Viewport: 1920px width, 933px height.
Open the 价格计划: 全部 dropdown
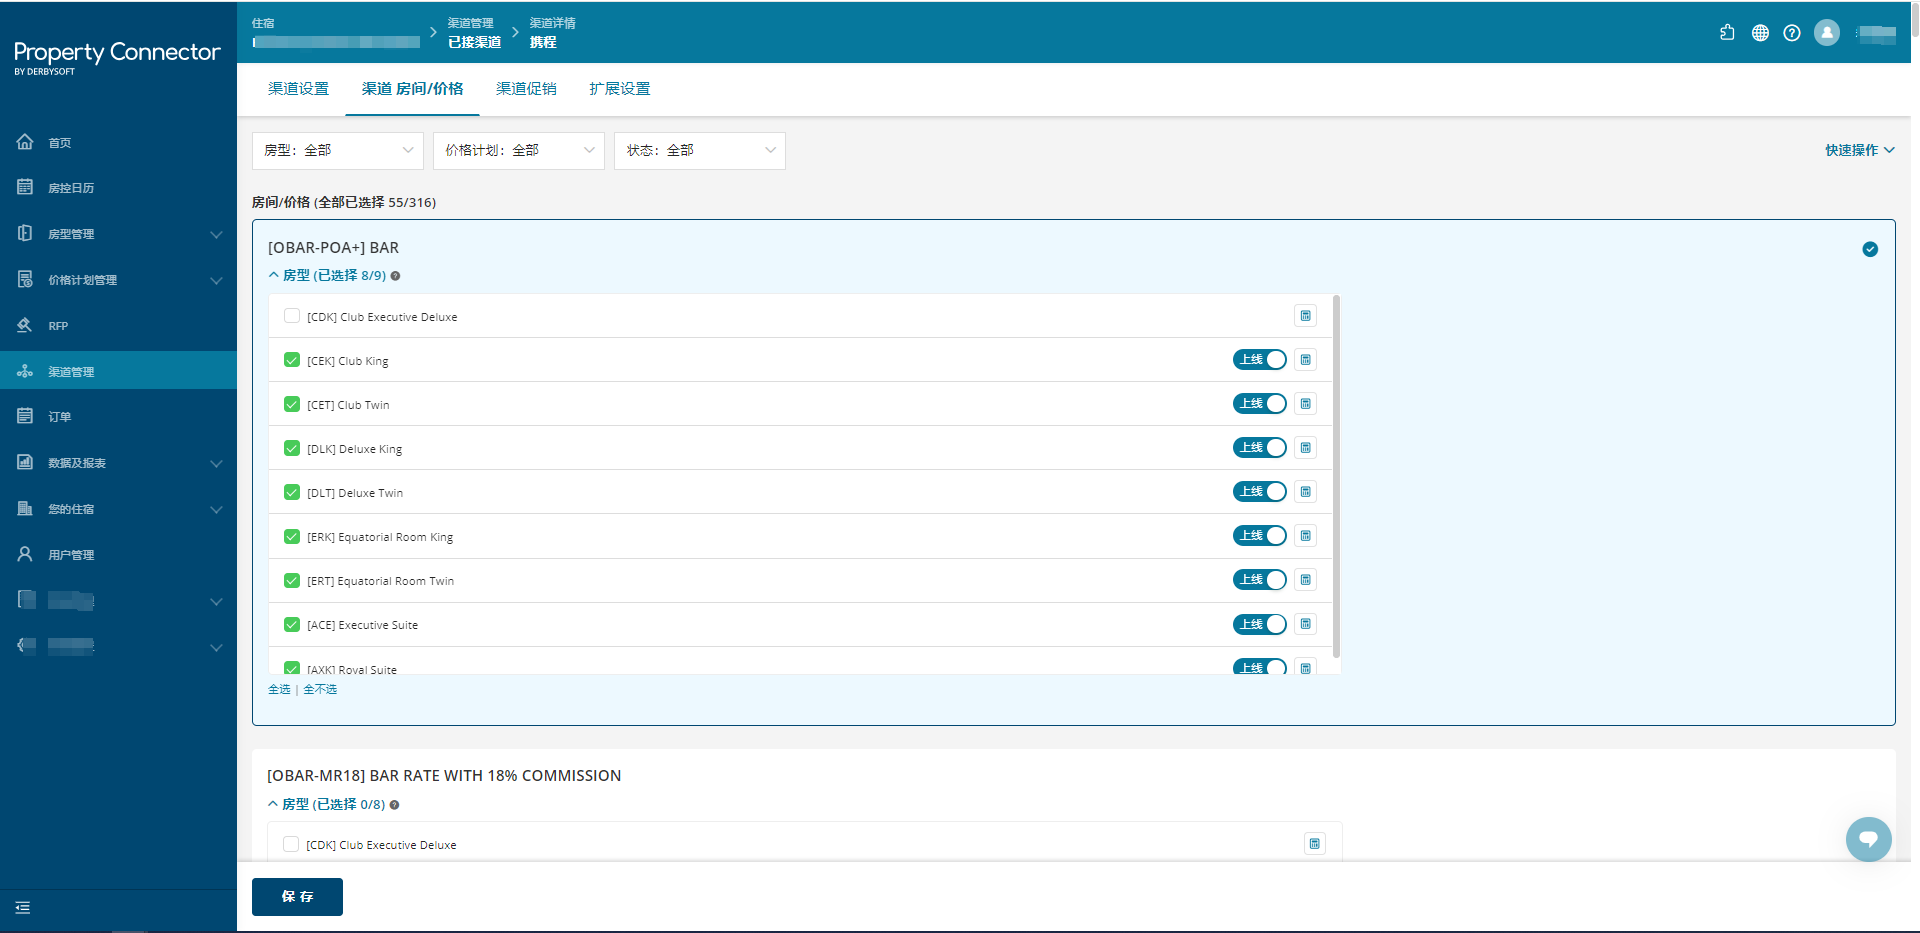[x=519, y=151]
